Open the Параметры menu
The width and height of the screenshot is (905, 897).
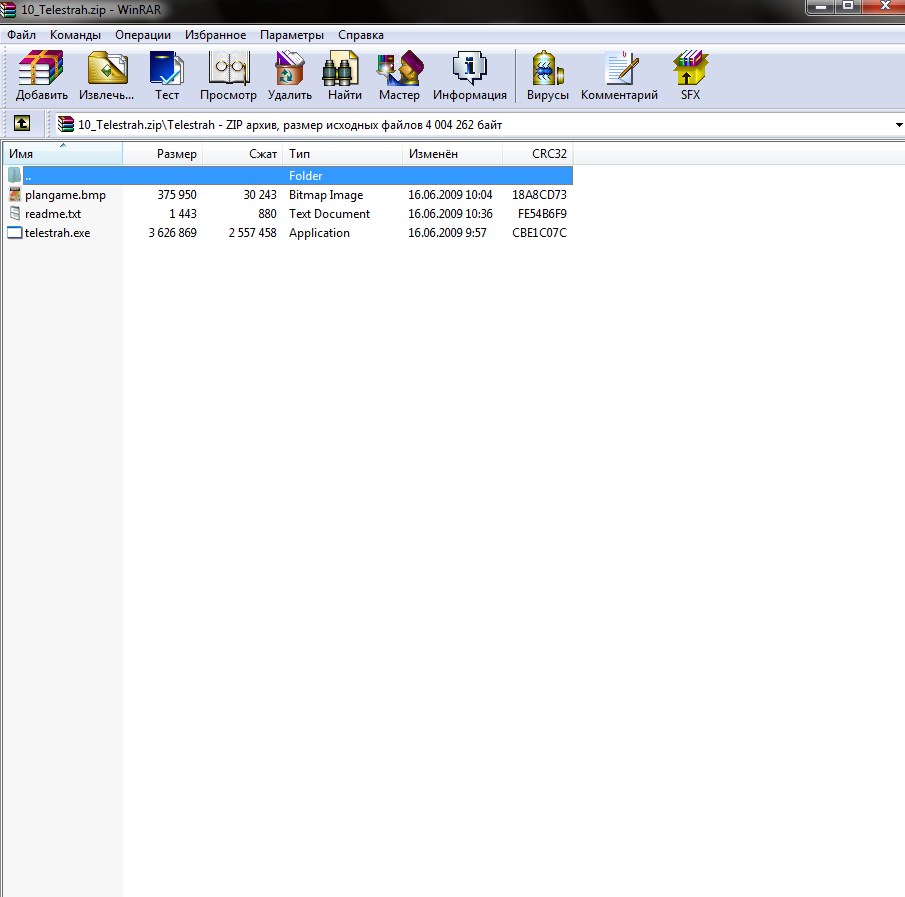[291, 35]
